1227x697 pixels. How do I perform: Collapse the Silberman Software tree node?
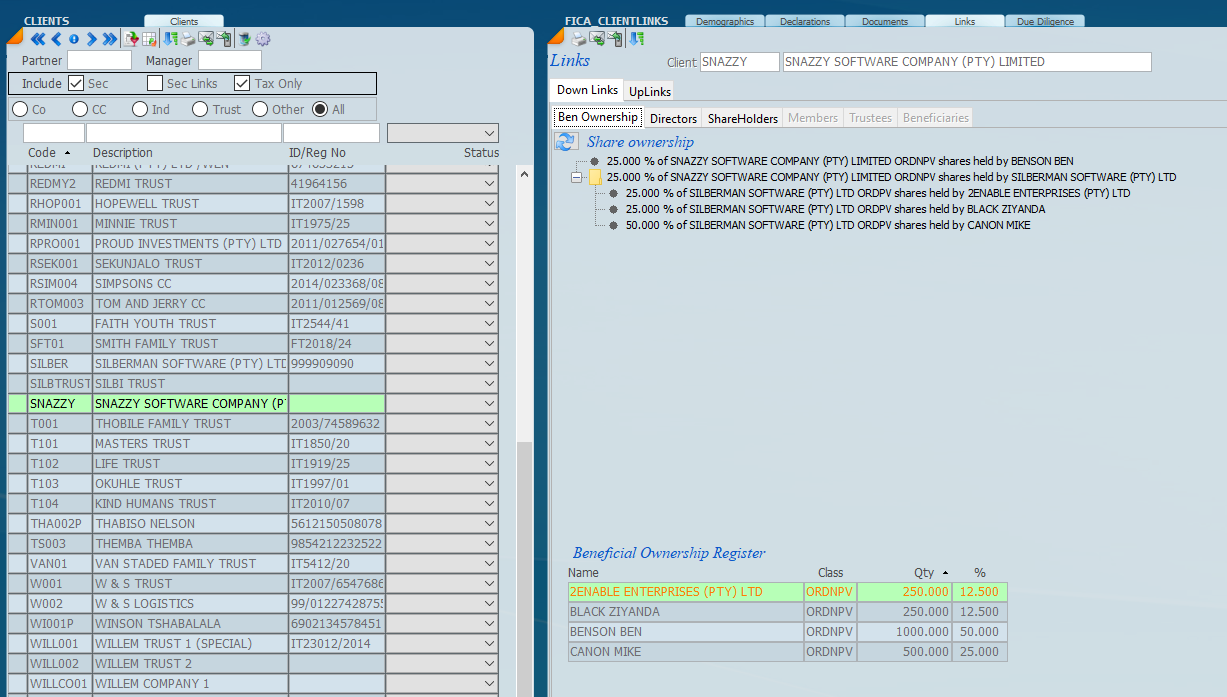577,177
